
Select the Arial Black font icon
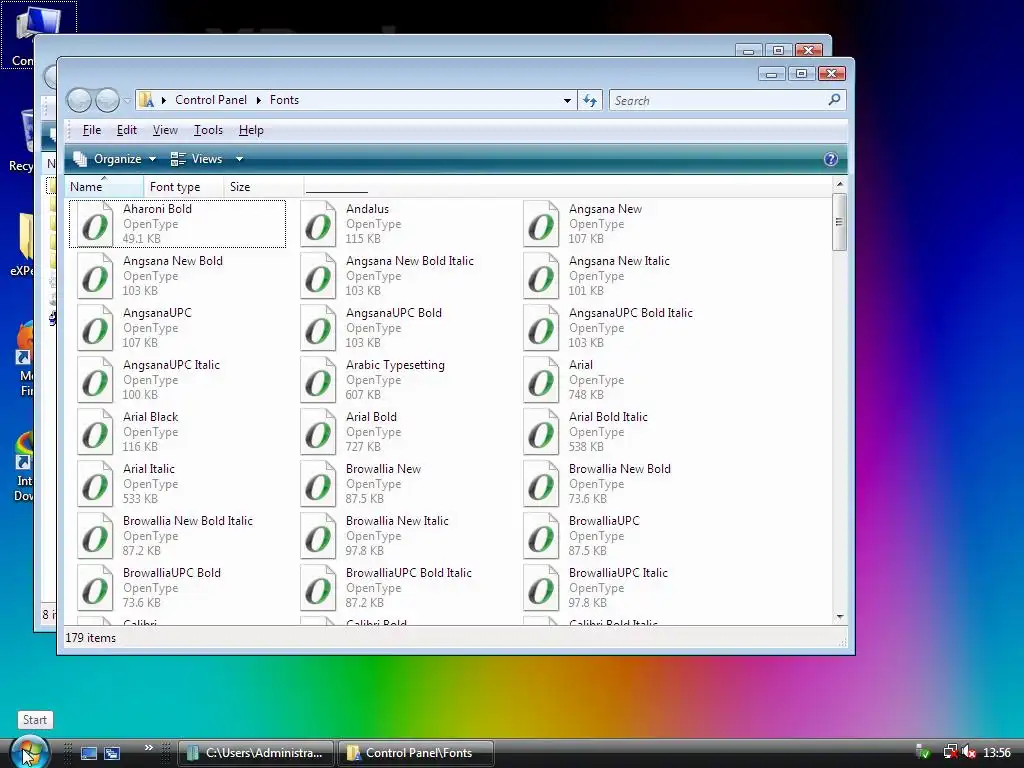[x=95, y=432]
